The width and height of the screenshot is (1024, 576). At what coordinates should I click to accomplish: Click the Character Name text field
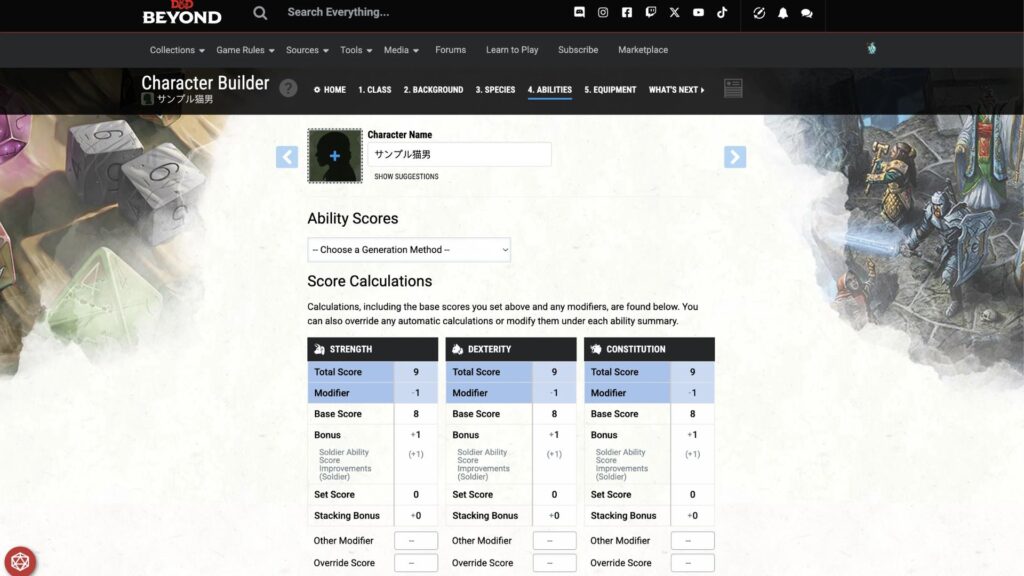[x=459, y=155]
